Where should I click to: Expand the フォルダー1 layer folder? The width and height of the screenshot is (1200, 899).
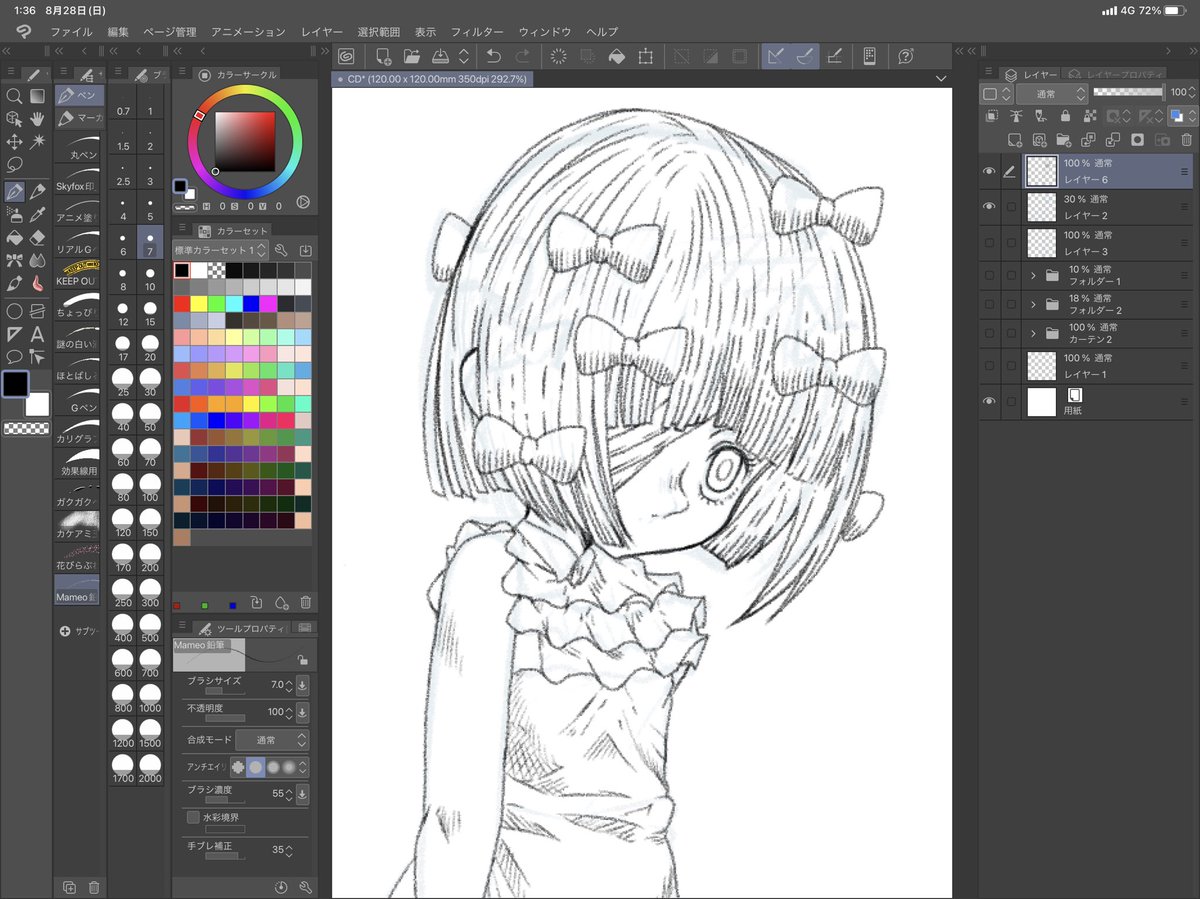point(1033,275)
